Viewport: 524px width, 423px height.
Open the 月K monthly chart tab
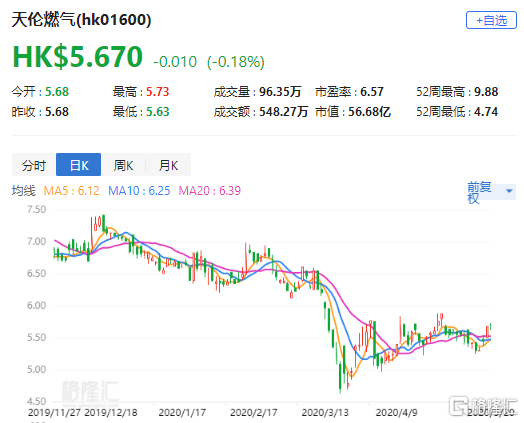168,165
